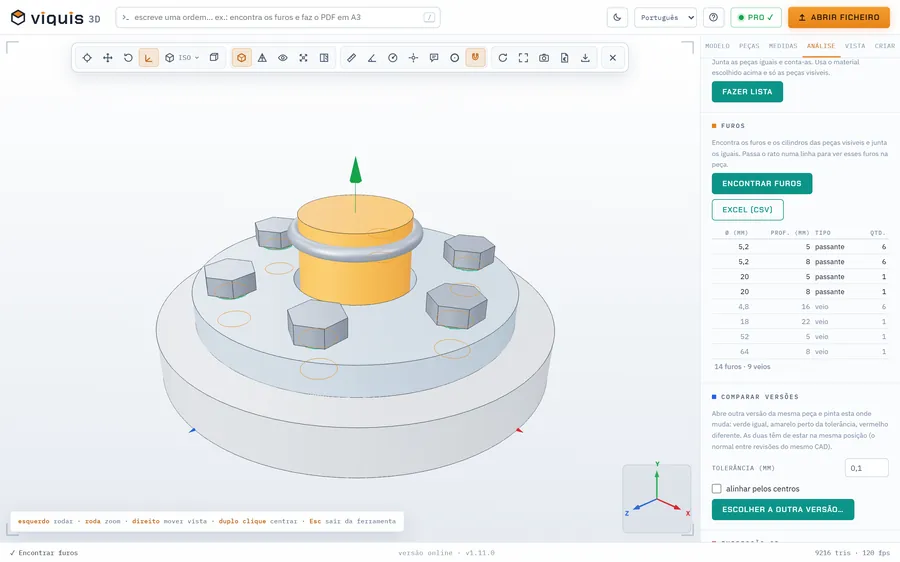Screen dimensions: 900x562
Task: Toggle the eye visibility tool
Action: coord(282,57)
